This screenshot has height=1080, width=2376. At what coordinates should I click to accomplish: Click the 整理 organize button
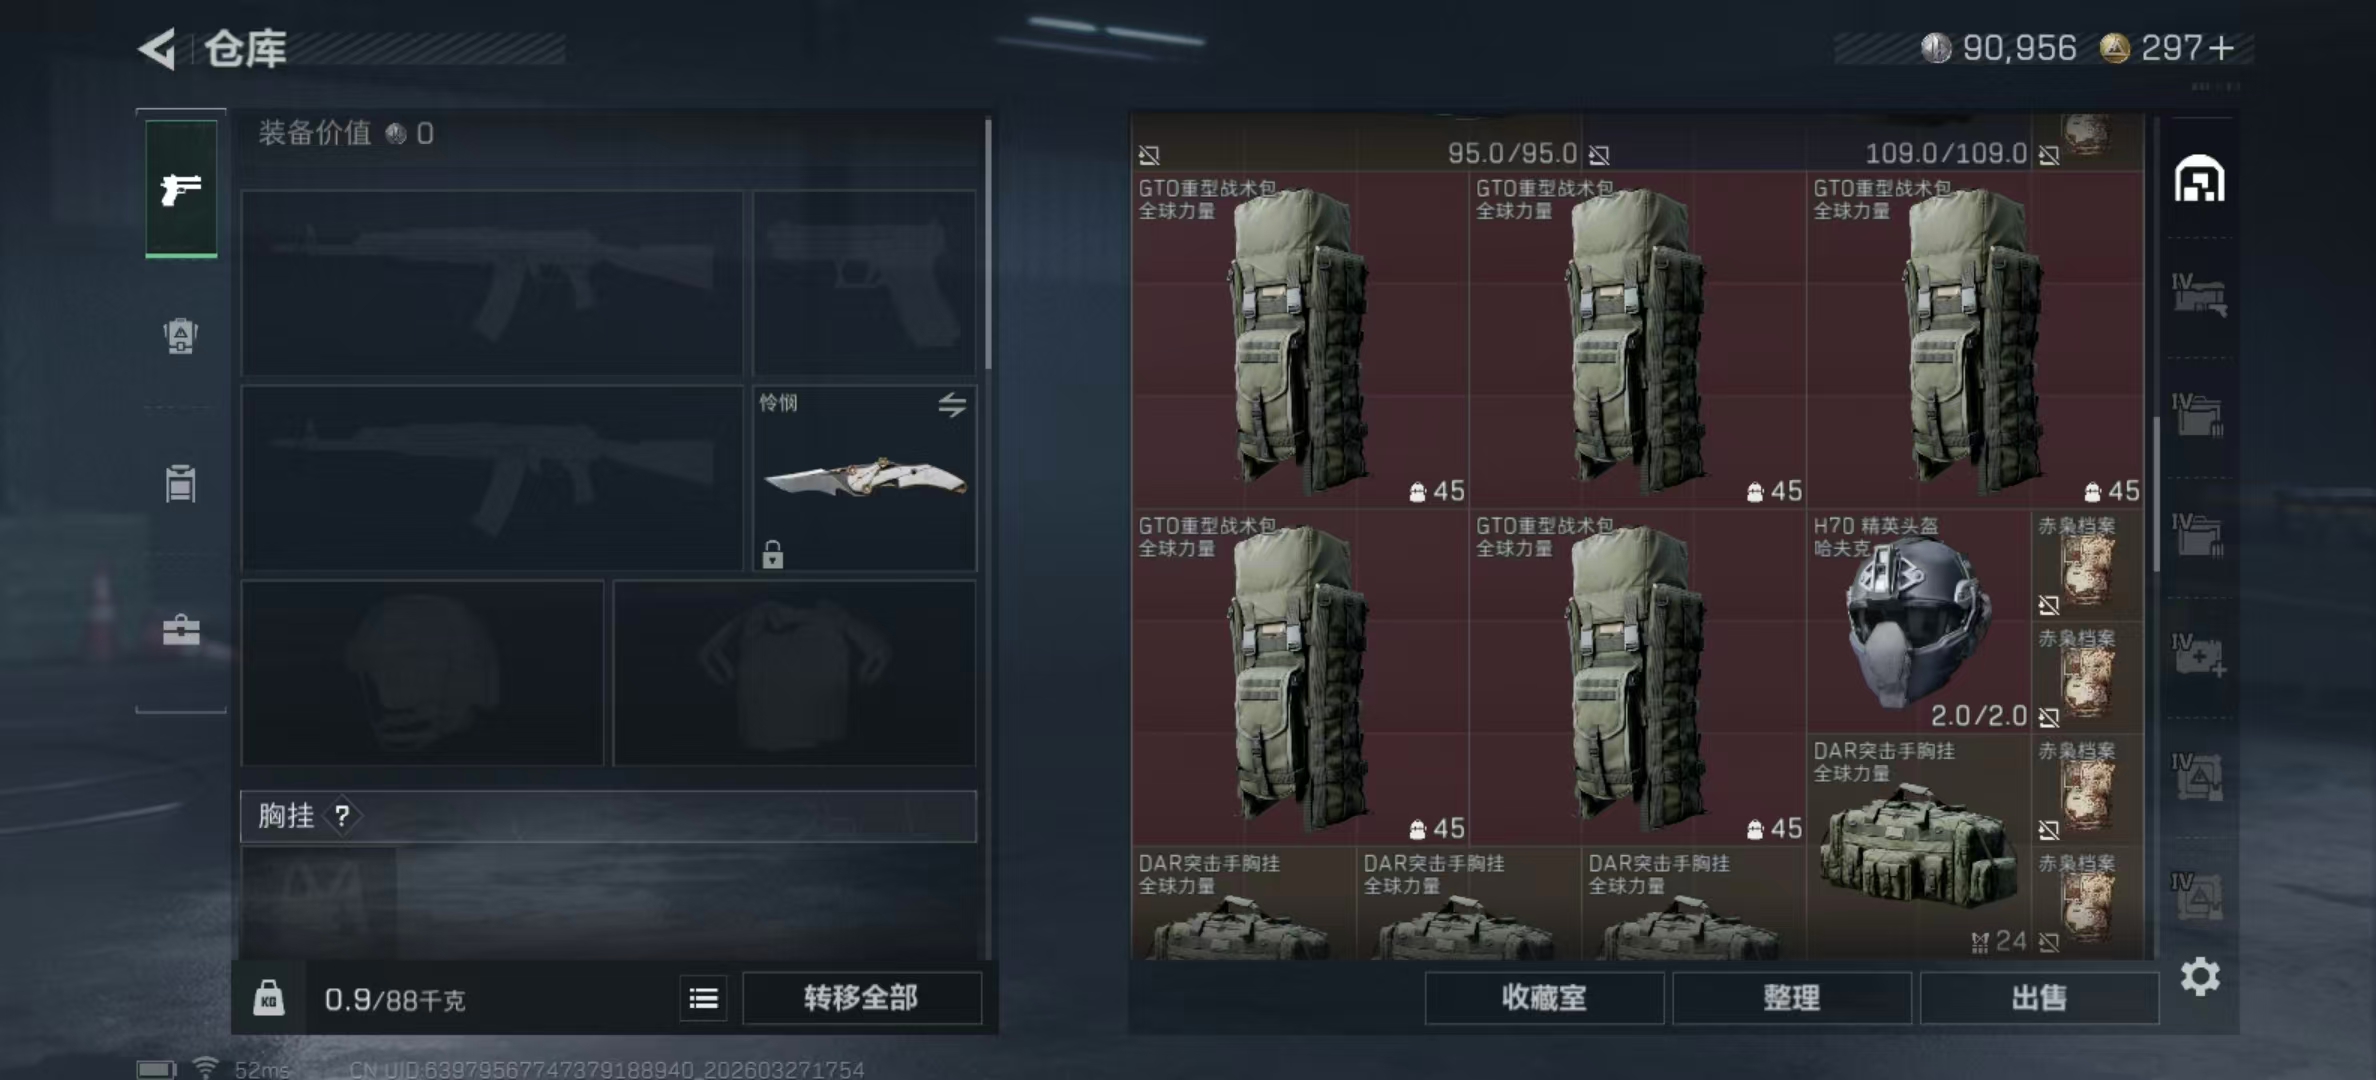[x=1791, y=998]
